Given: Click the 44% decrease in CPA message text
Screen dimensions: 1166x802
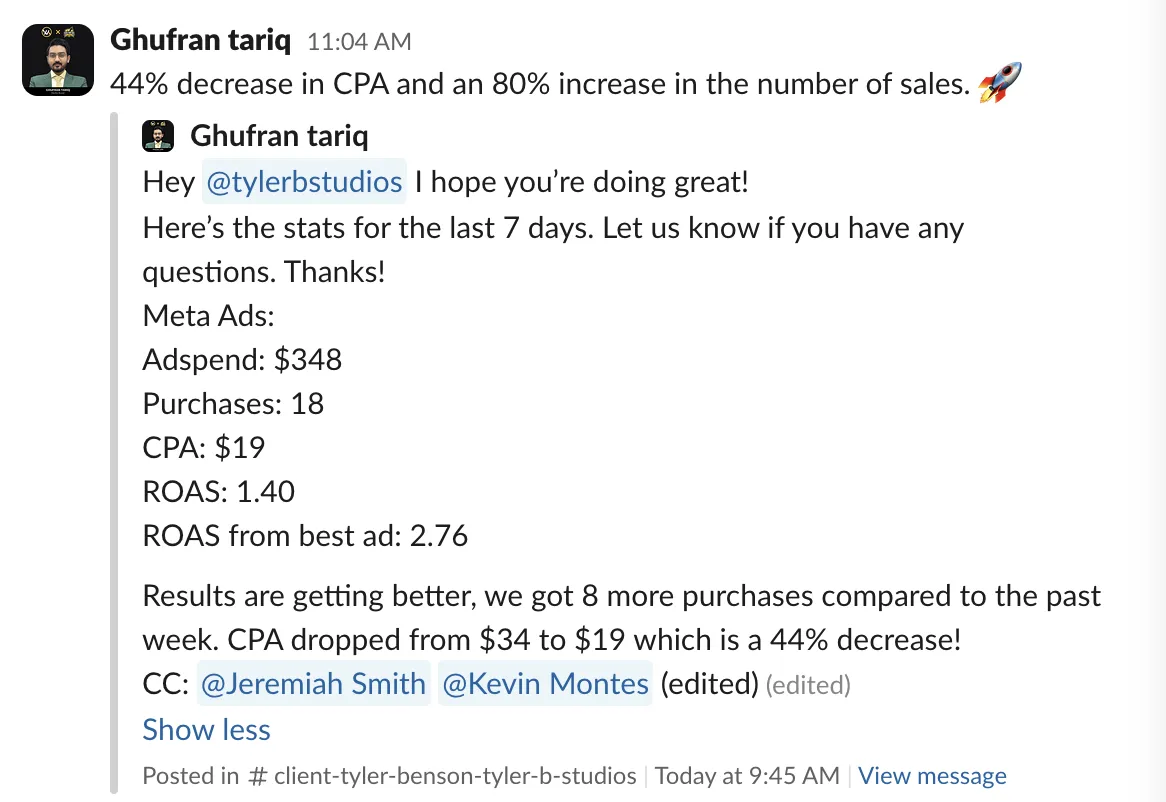Looking at the screenshot, I should coord(541,83).
